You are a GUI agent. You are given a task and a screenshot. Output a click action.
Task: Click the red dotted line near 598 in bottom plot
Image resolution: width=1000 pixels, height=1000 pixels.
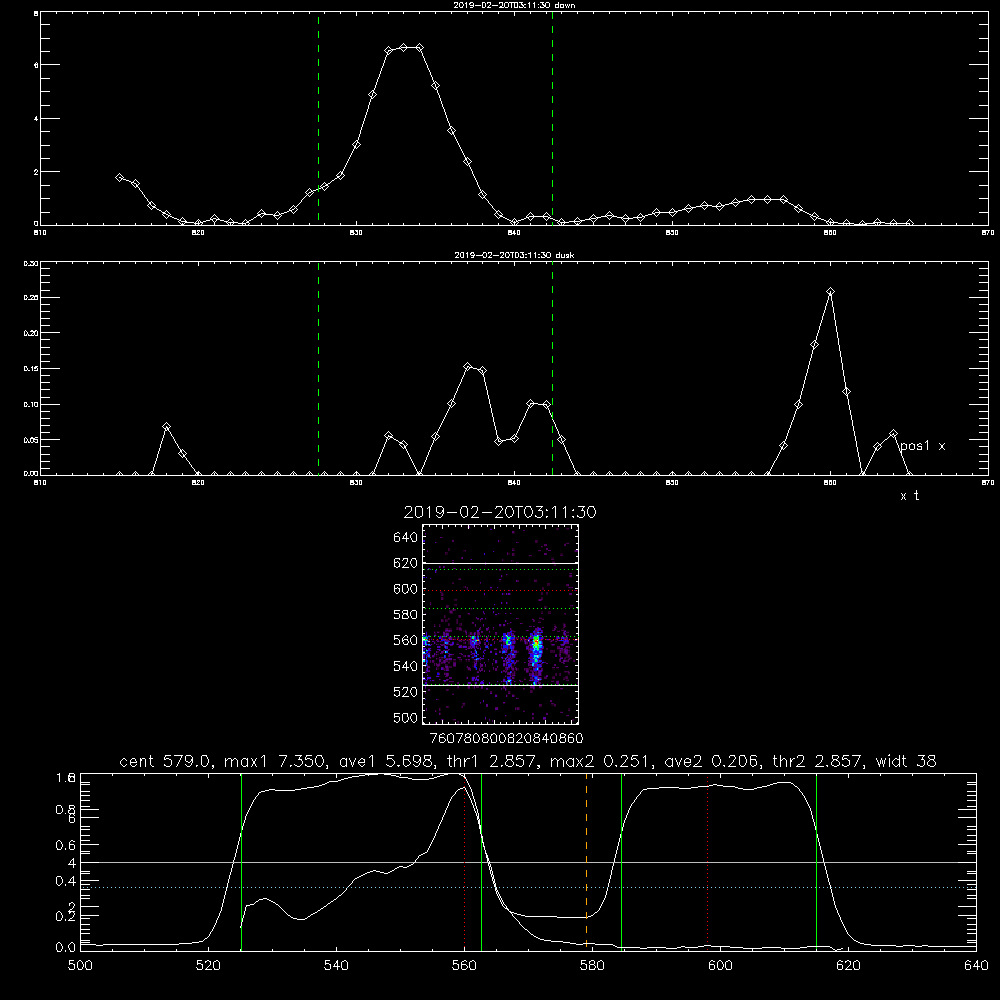click(707, 861)
